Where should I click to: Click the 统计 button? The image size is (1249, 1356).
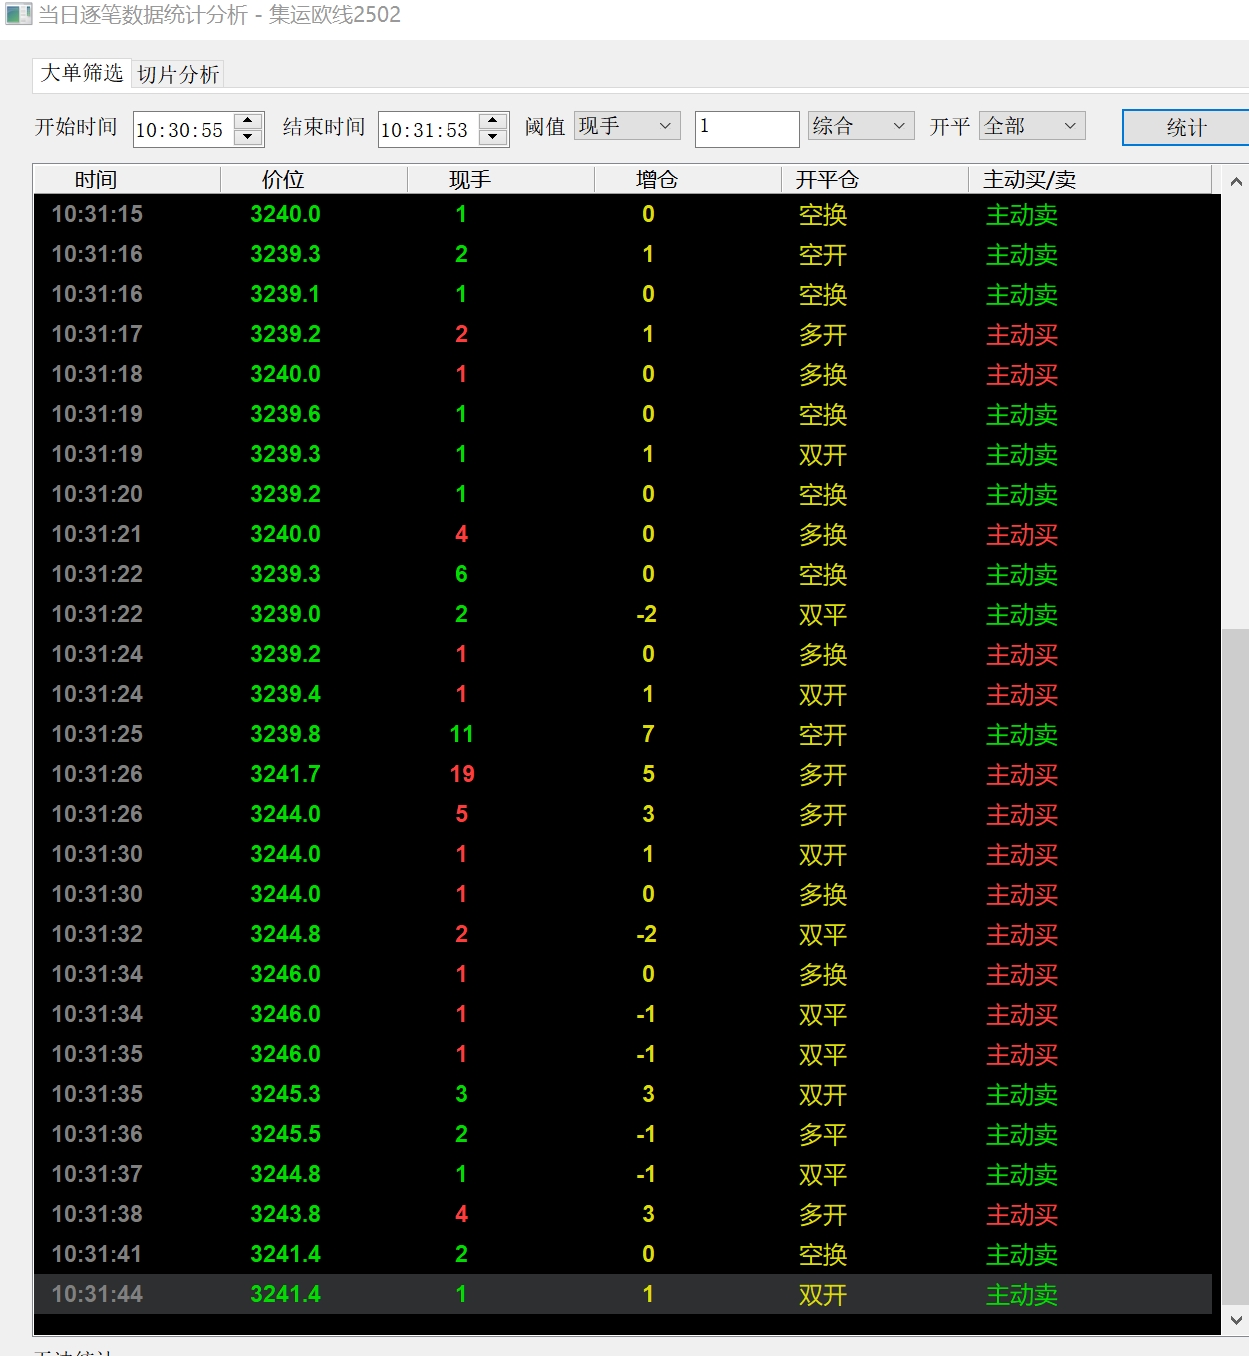(x=1186, y=128)
